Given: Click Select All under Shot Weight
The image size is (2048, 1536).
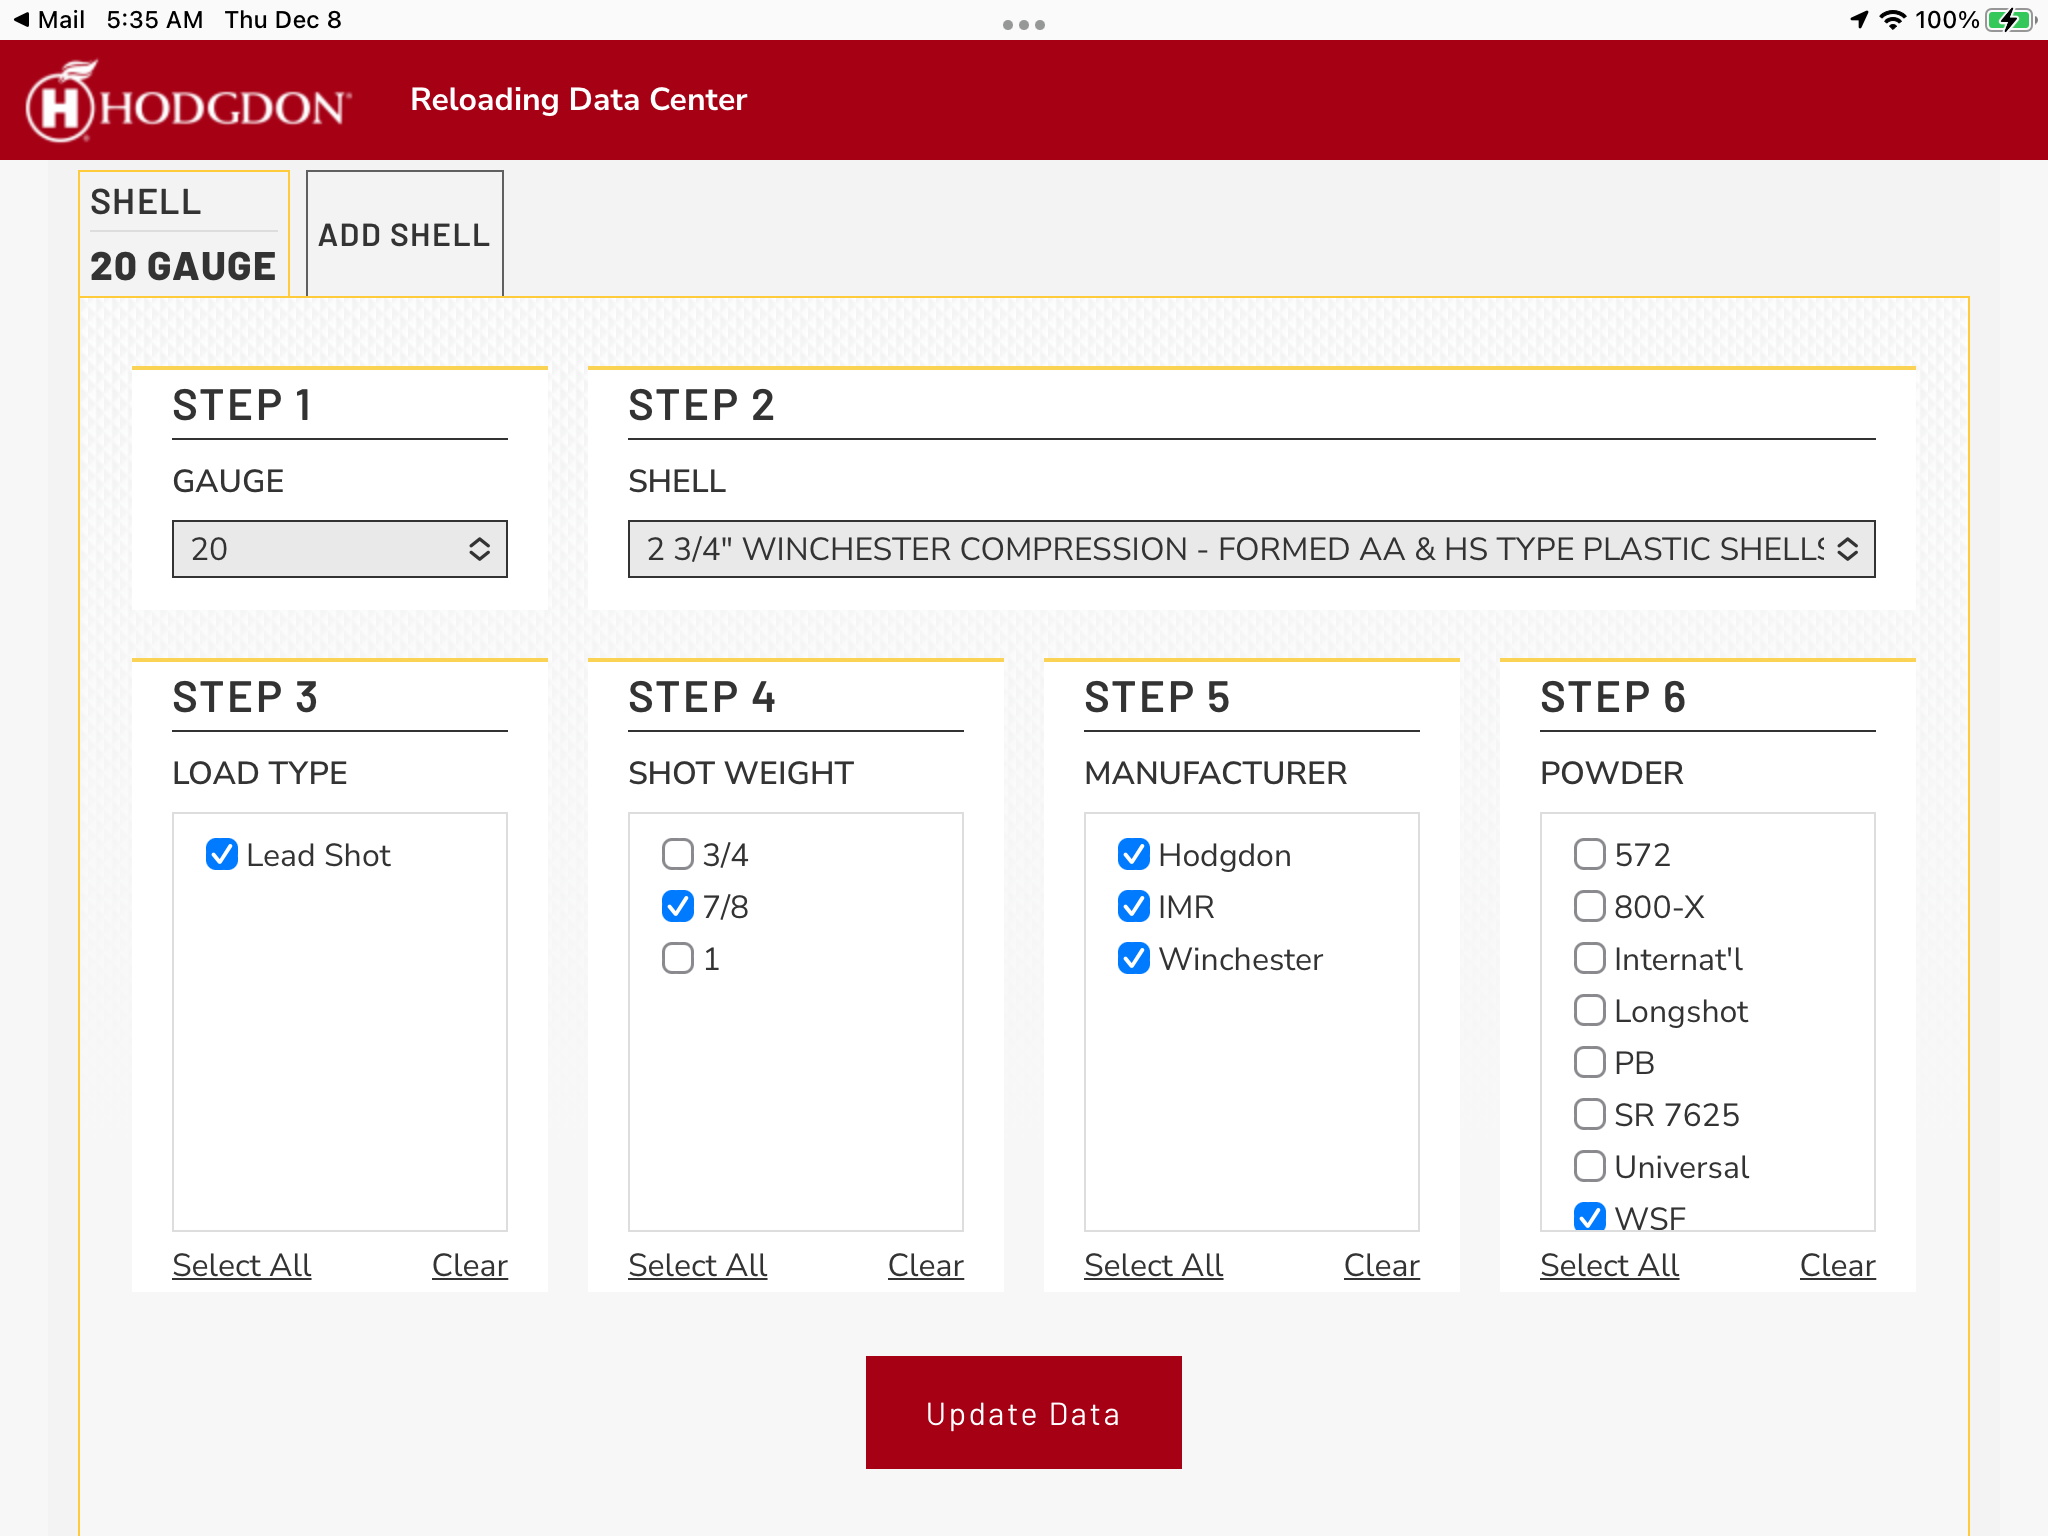Looking at the screenshot, I should [697, 1265].
